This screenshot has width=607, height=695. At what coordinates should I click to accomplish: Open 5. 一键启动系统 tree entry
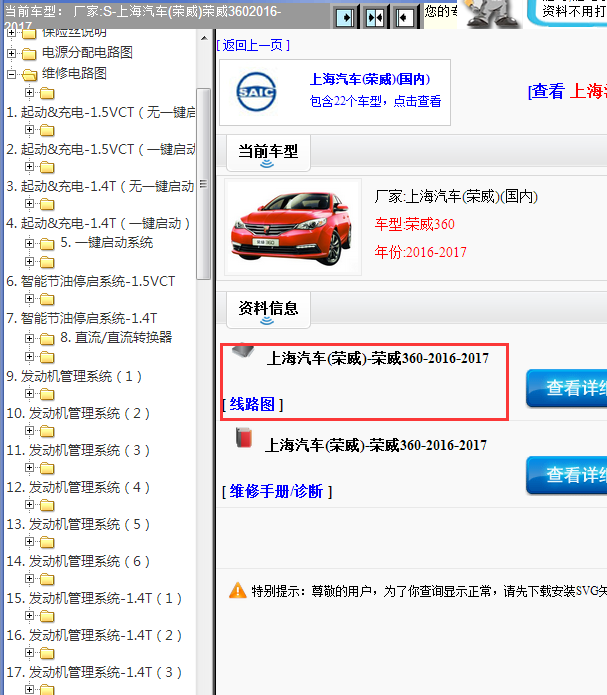tap(107, 242)
